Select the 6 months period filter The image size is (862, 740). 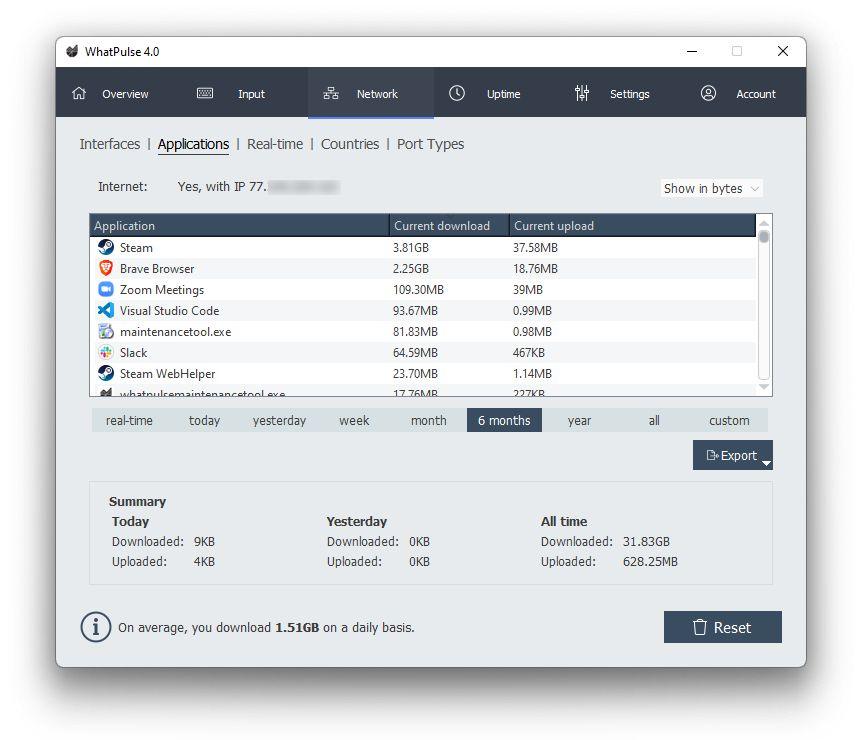504,421
